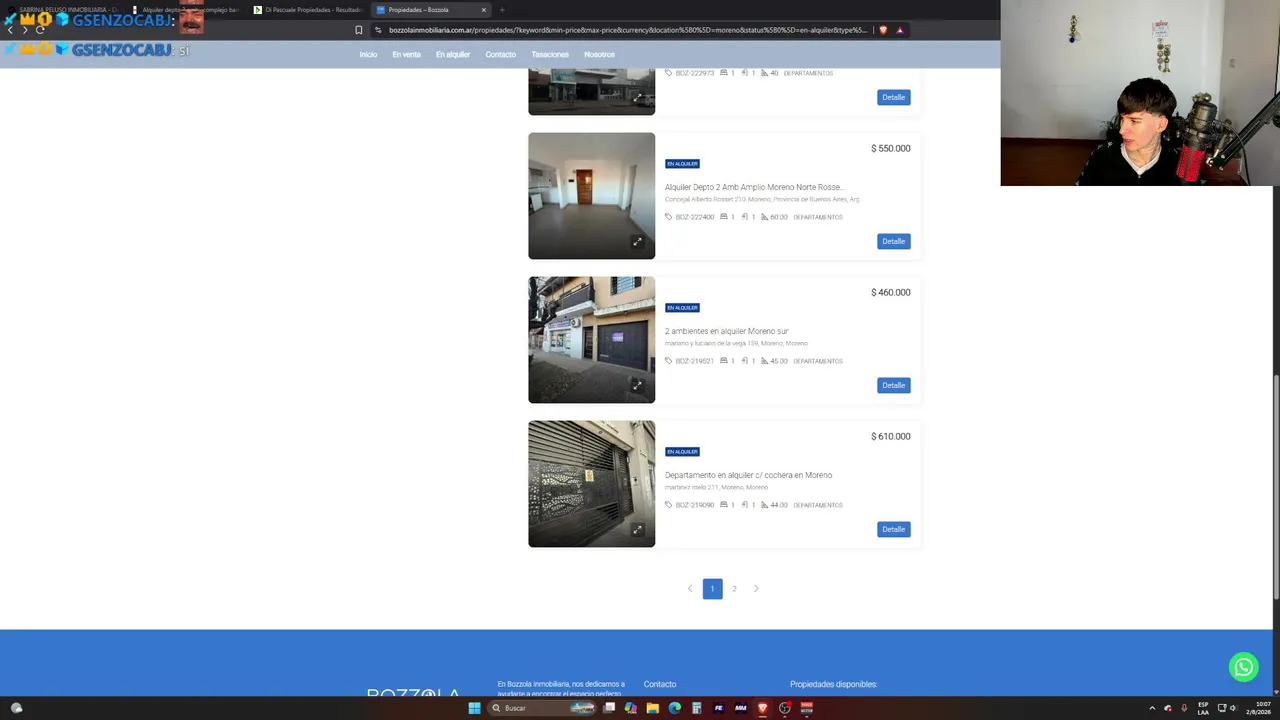This screenshot has width=1280, height=720.
Task: Open listing 'Alquiler Depto 2 Amb Amplio Moreno Norte'
Action: [754, 187]
